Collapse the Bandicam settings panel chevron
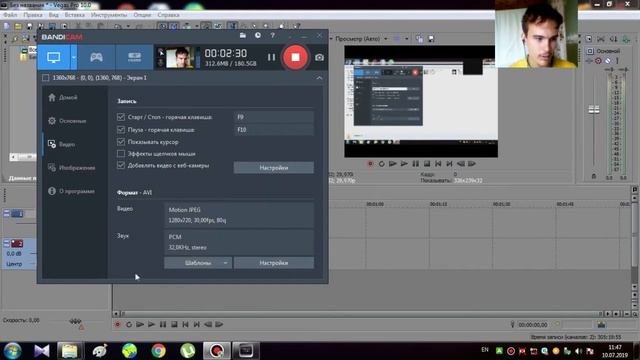This screenshot has height=360, width=640. 319,78
